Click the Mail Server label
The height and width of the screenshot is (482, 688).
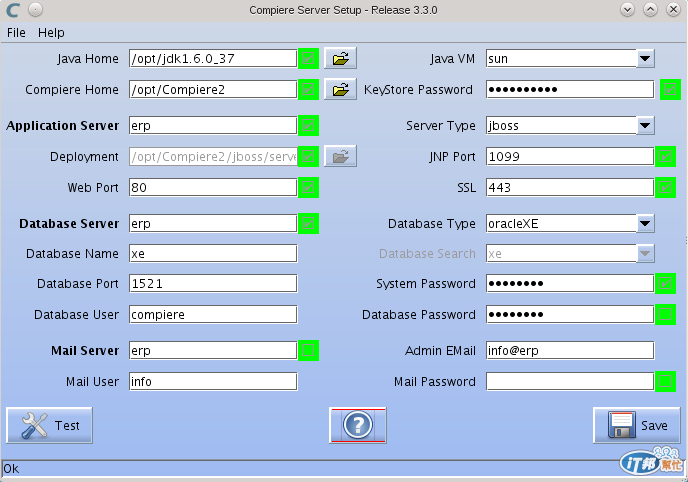(85, 350)
